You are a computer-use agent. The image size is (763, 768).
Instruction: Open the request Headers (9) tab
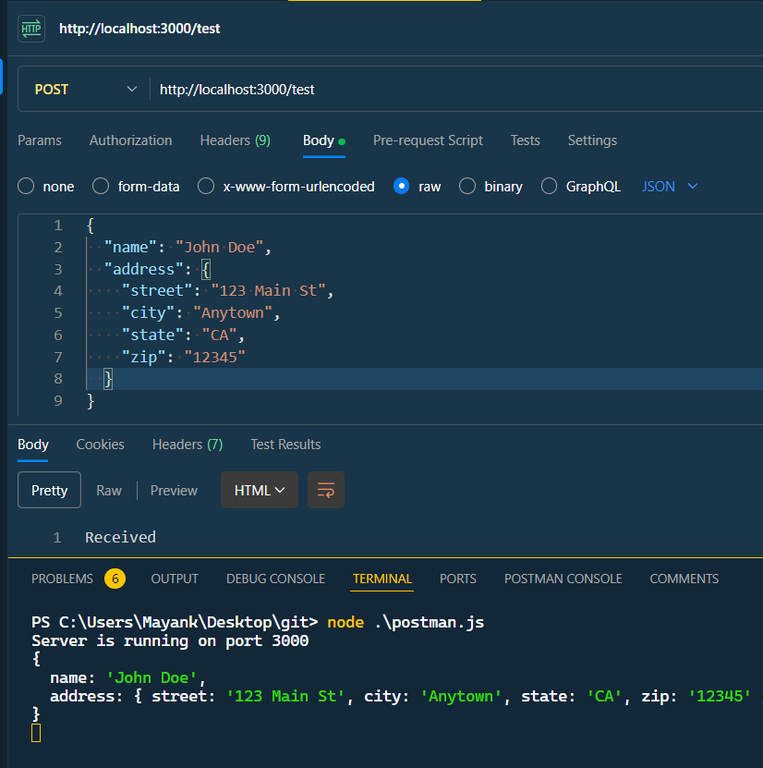click(235, 140)
